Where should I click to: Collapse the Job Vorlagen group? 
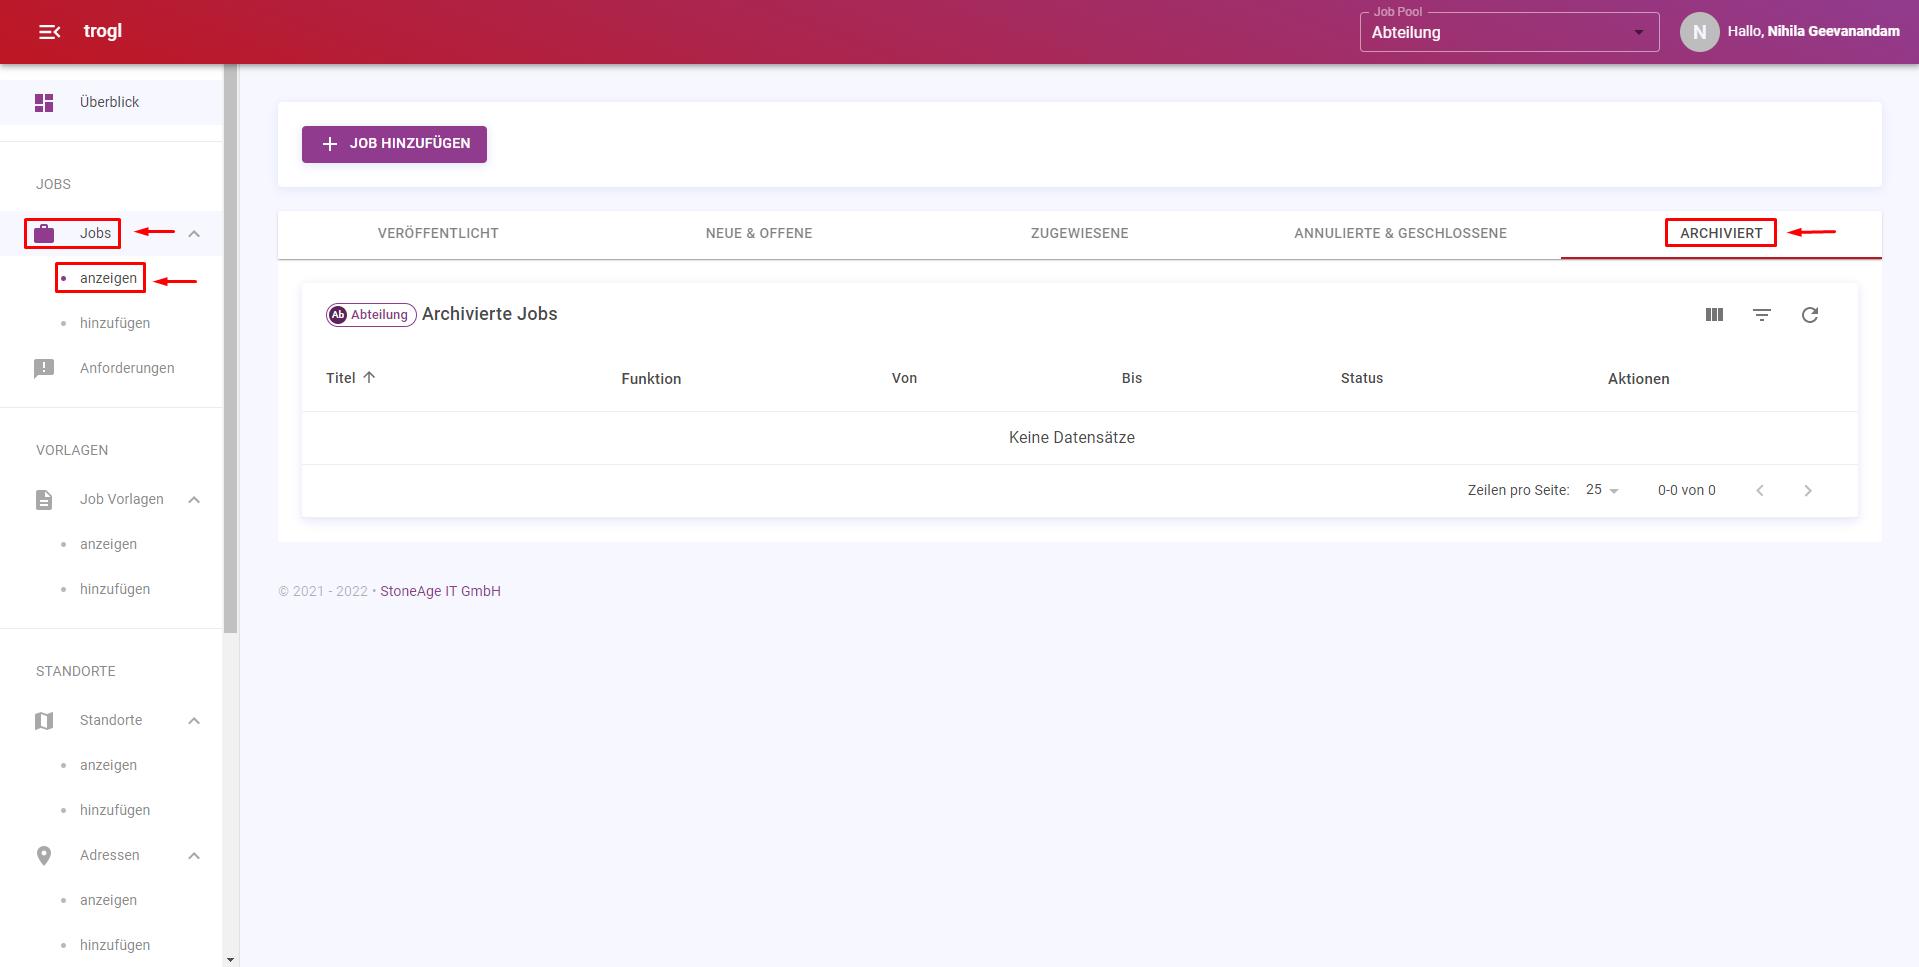click(x=194, y=499)
